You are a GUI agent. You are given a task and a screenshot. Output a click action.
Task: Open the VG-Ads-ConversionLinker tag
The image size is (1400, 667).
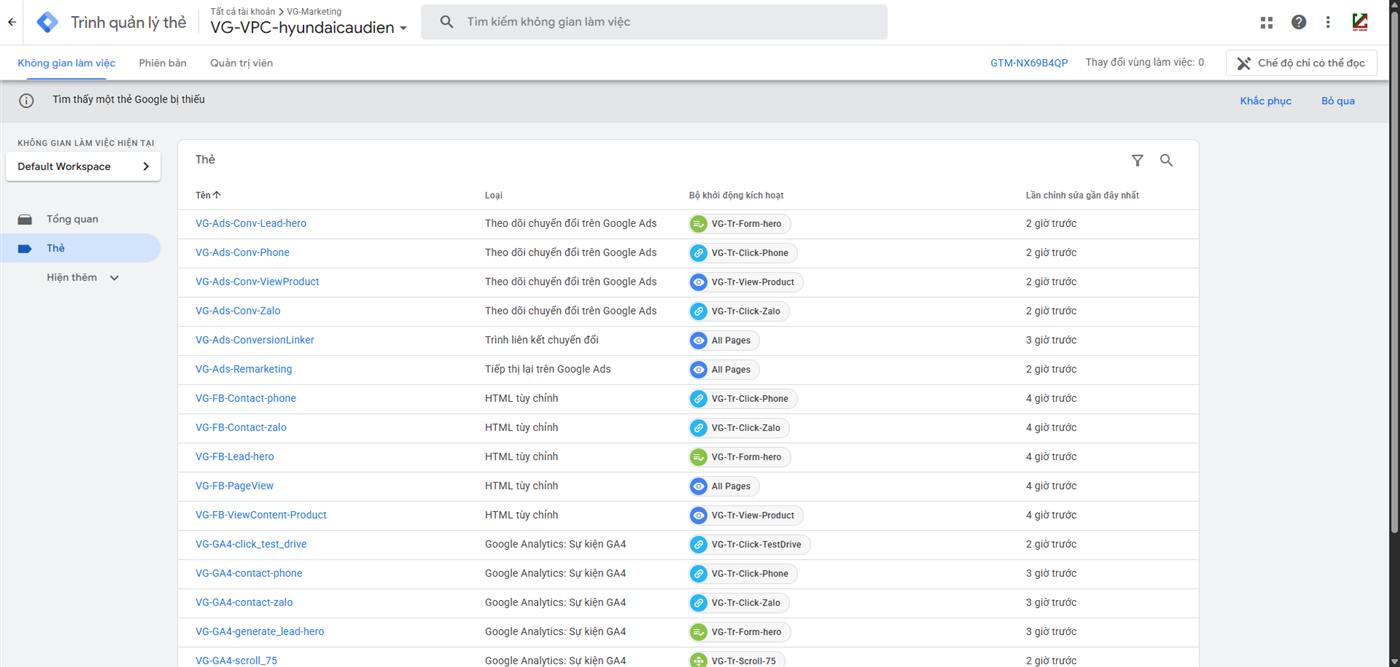255,340
